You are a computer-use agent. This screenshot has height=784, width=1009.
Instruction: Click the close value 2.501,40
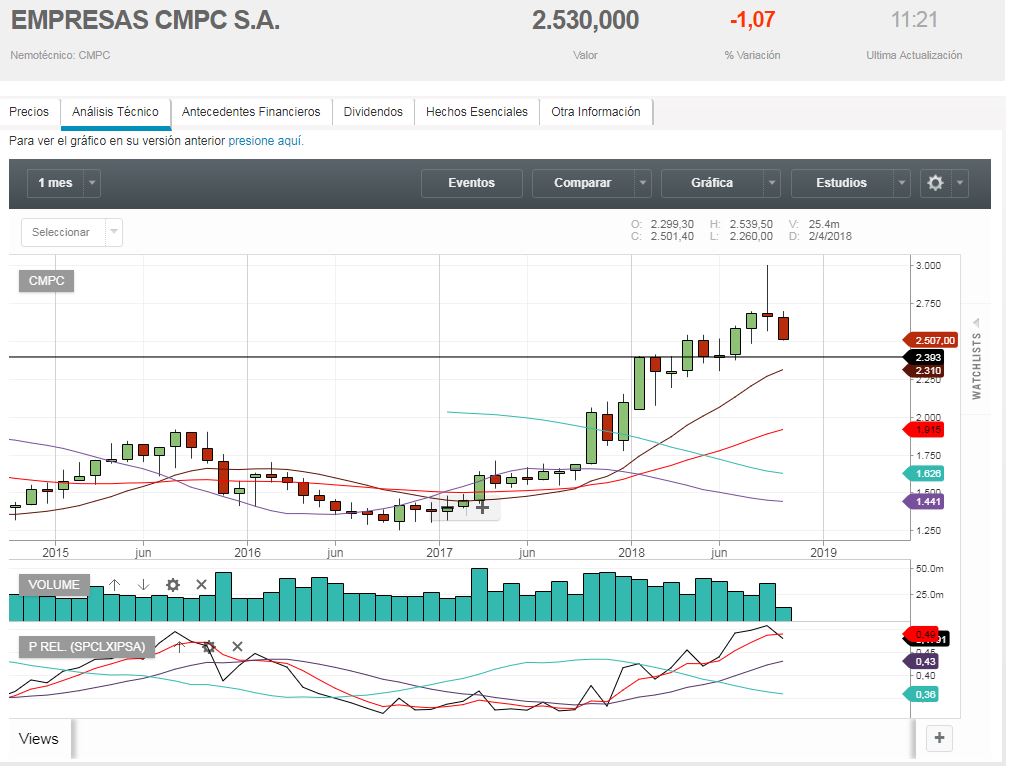click(672, 236)
